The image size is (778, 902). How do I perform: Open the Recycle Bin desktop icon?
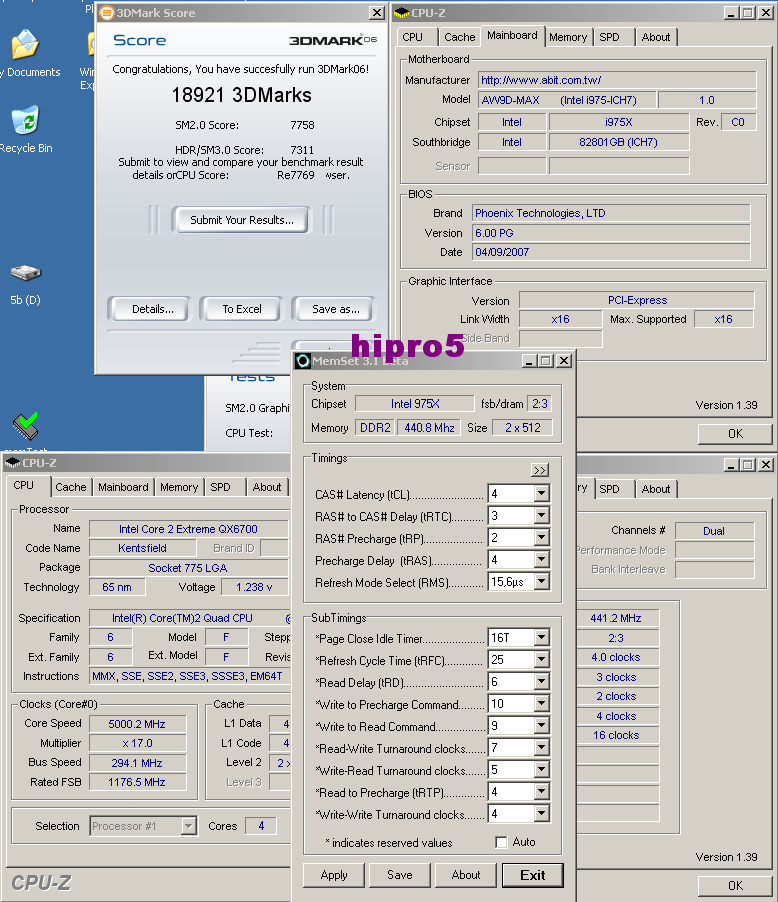click(25, 120)
